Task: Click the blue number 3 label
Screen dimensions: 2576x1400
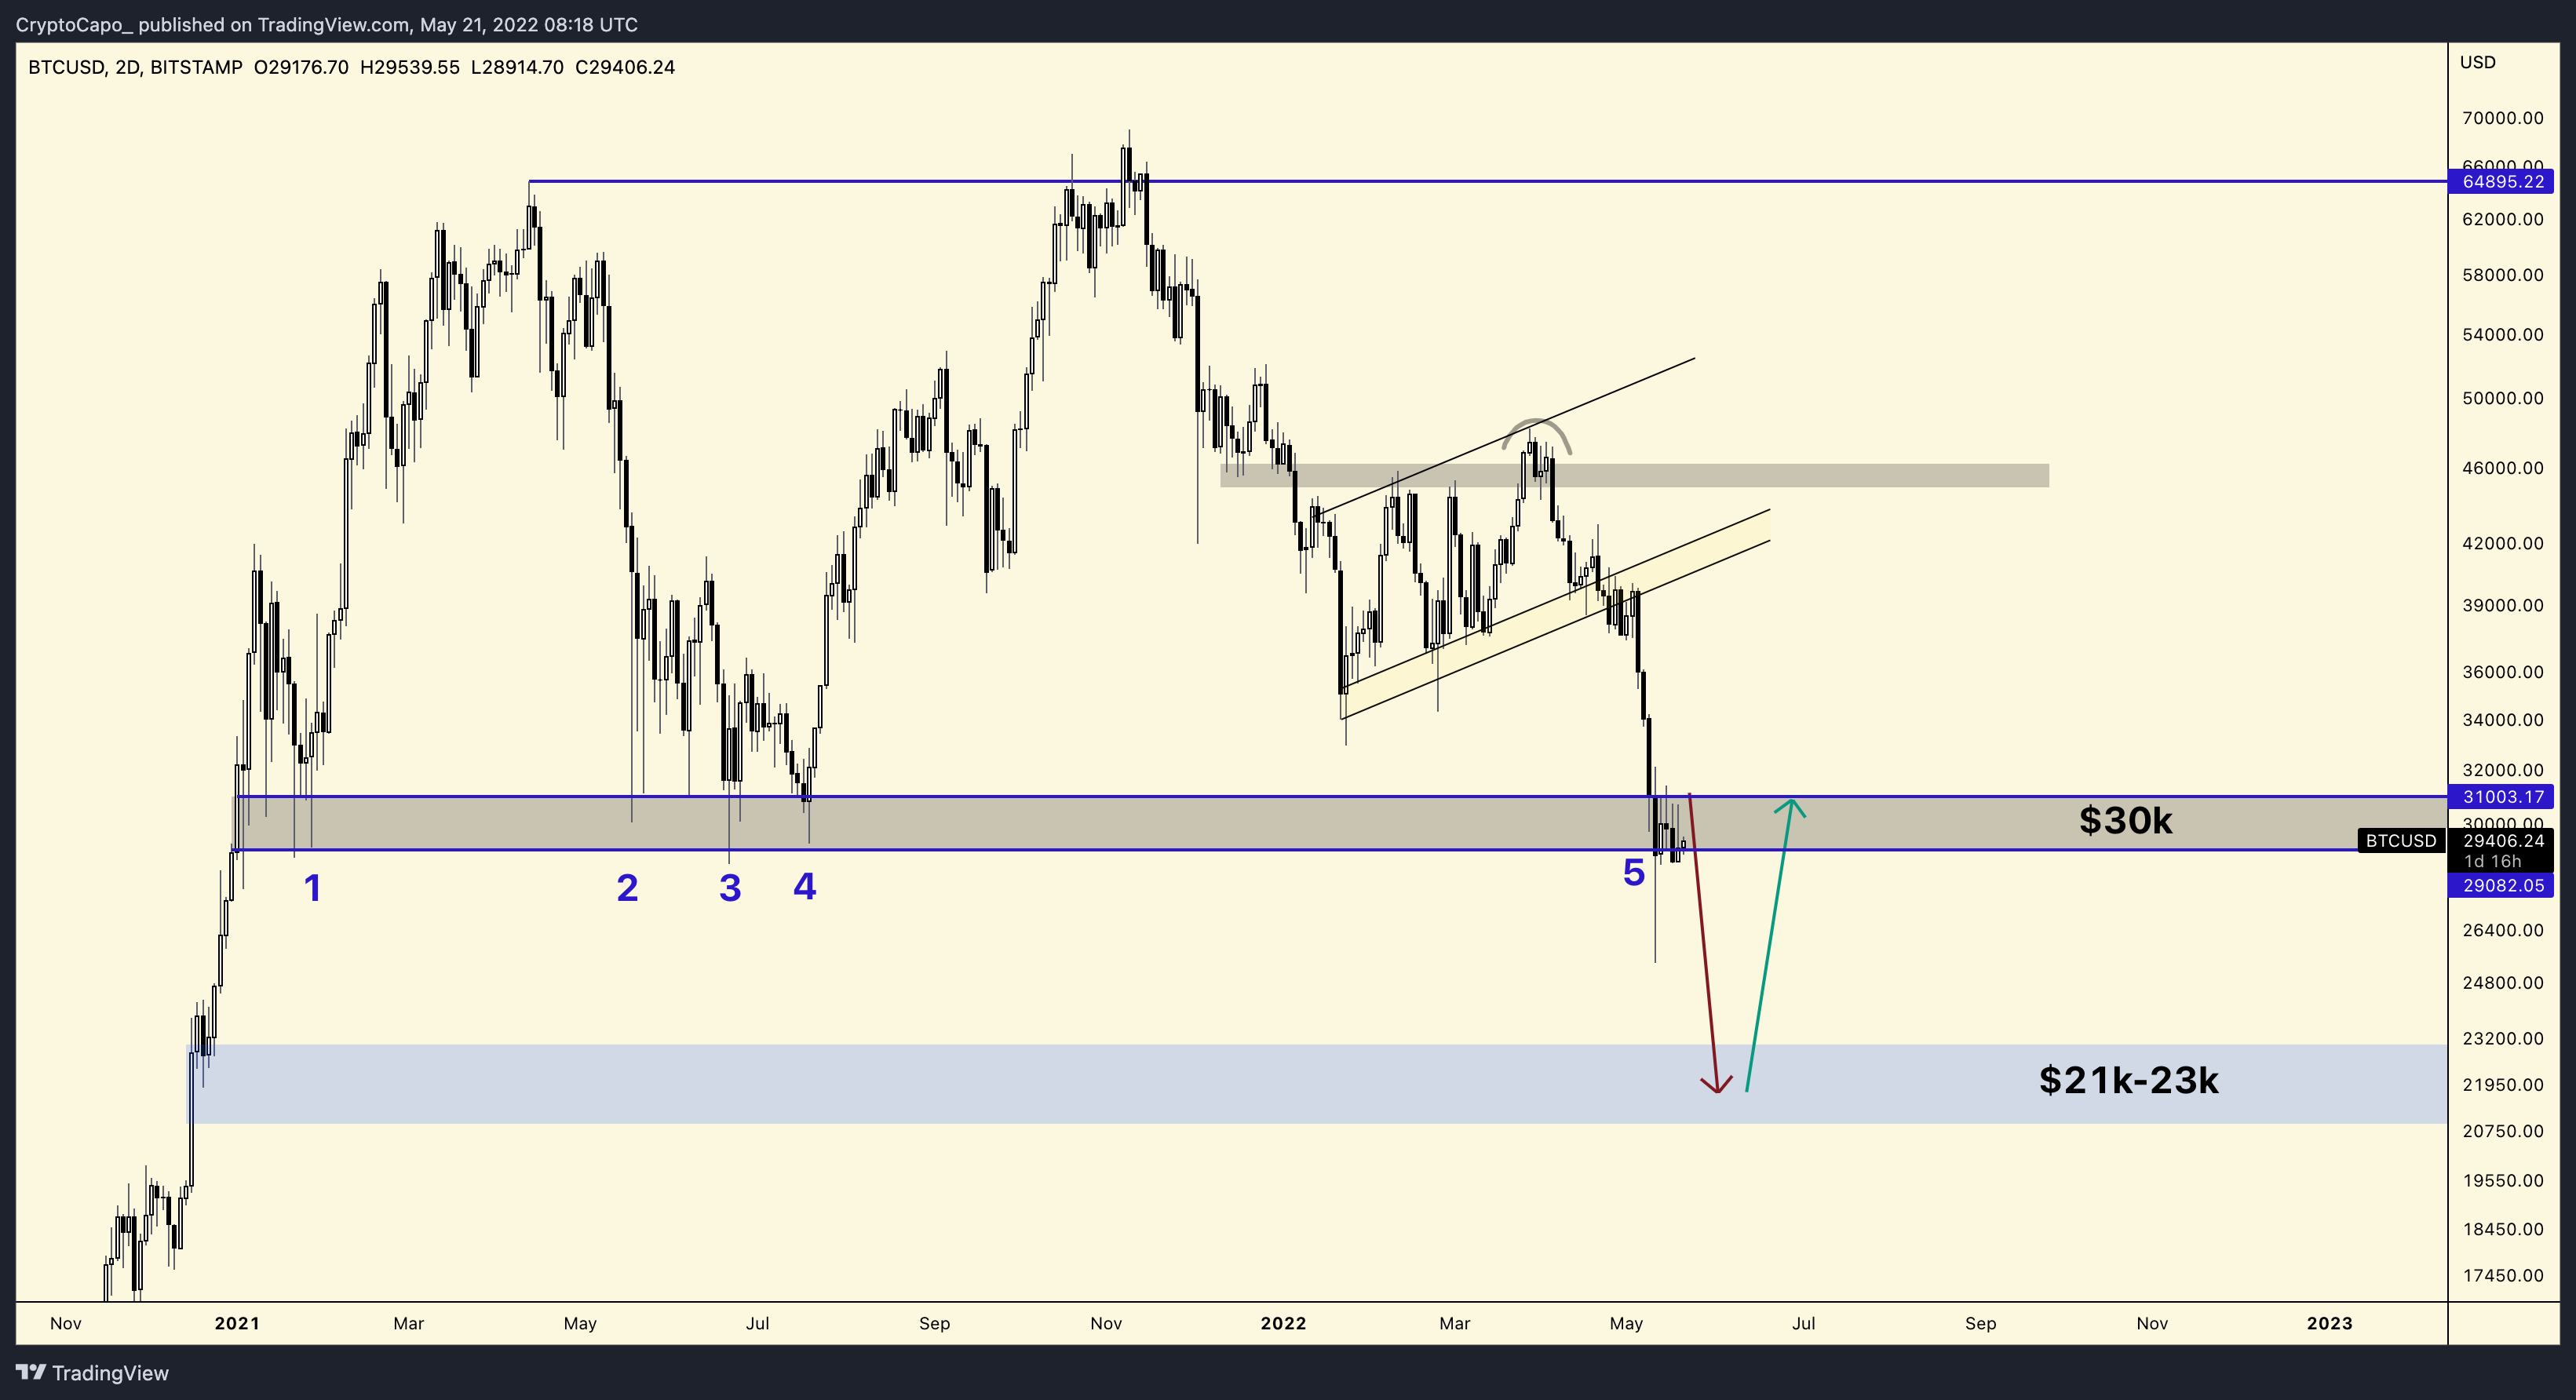Action: point(730,888)
